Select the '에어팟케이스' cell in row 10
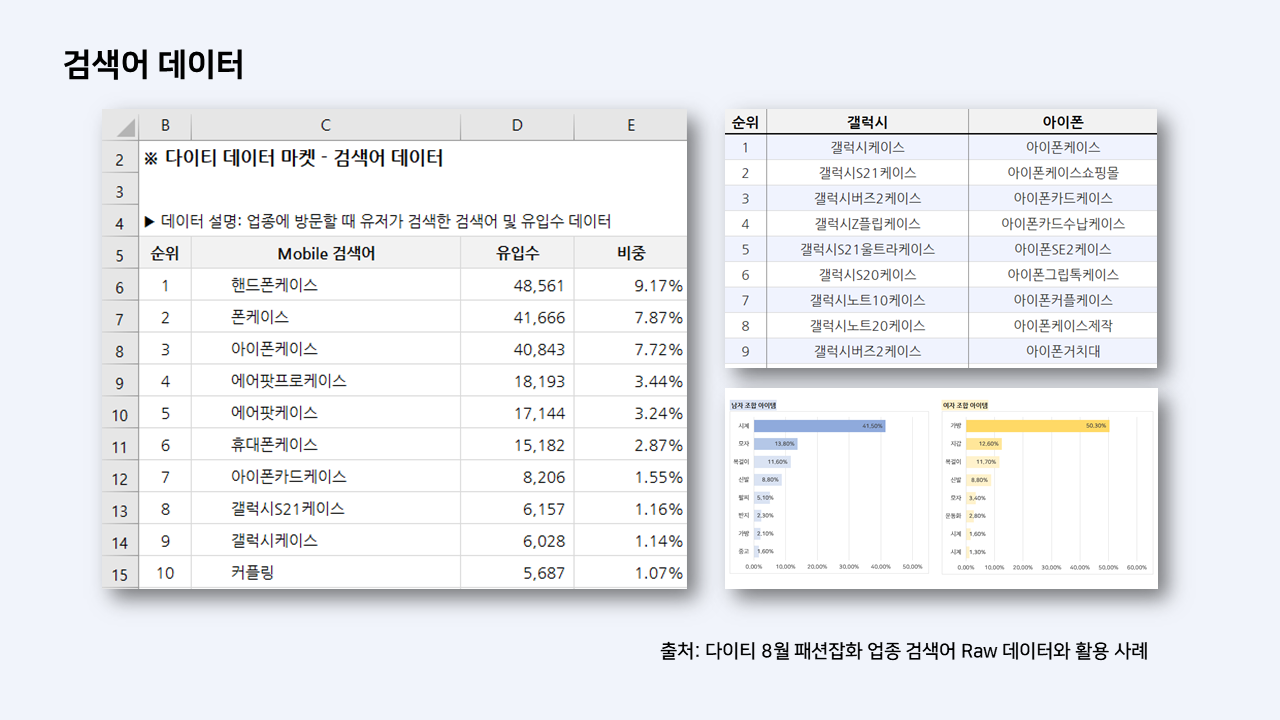Image resolution: width=1280 pixels, height=720 pixels. pyautogui.click(x=326, y=413)
